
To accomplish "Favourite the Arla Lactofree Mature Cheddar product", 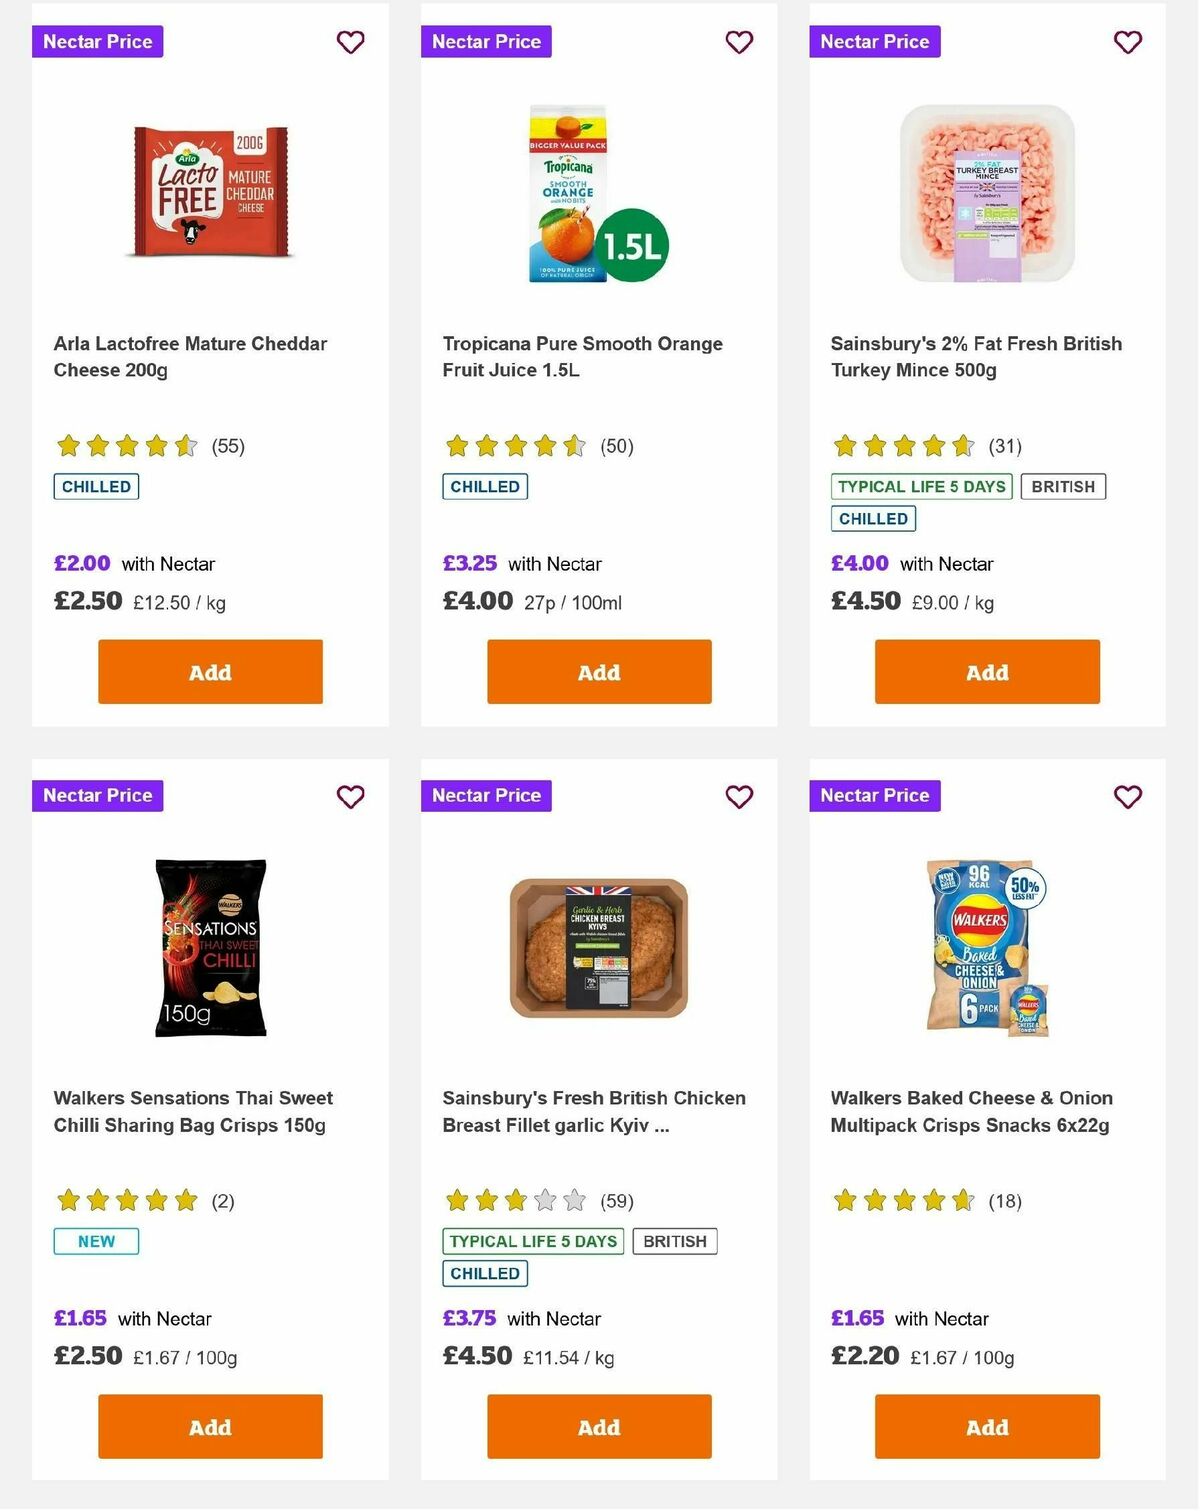I will click(x=350, y=42).
